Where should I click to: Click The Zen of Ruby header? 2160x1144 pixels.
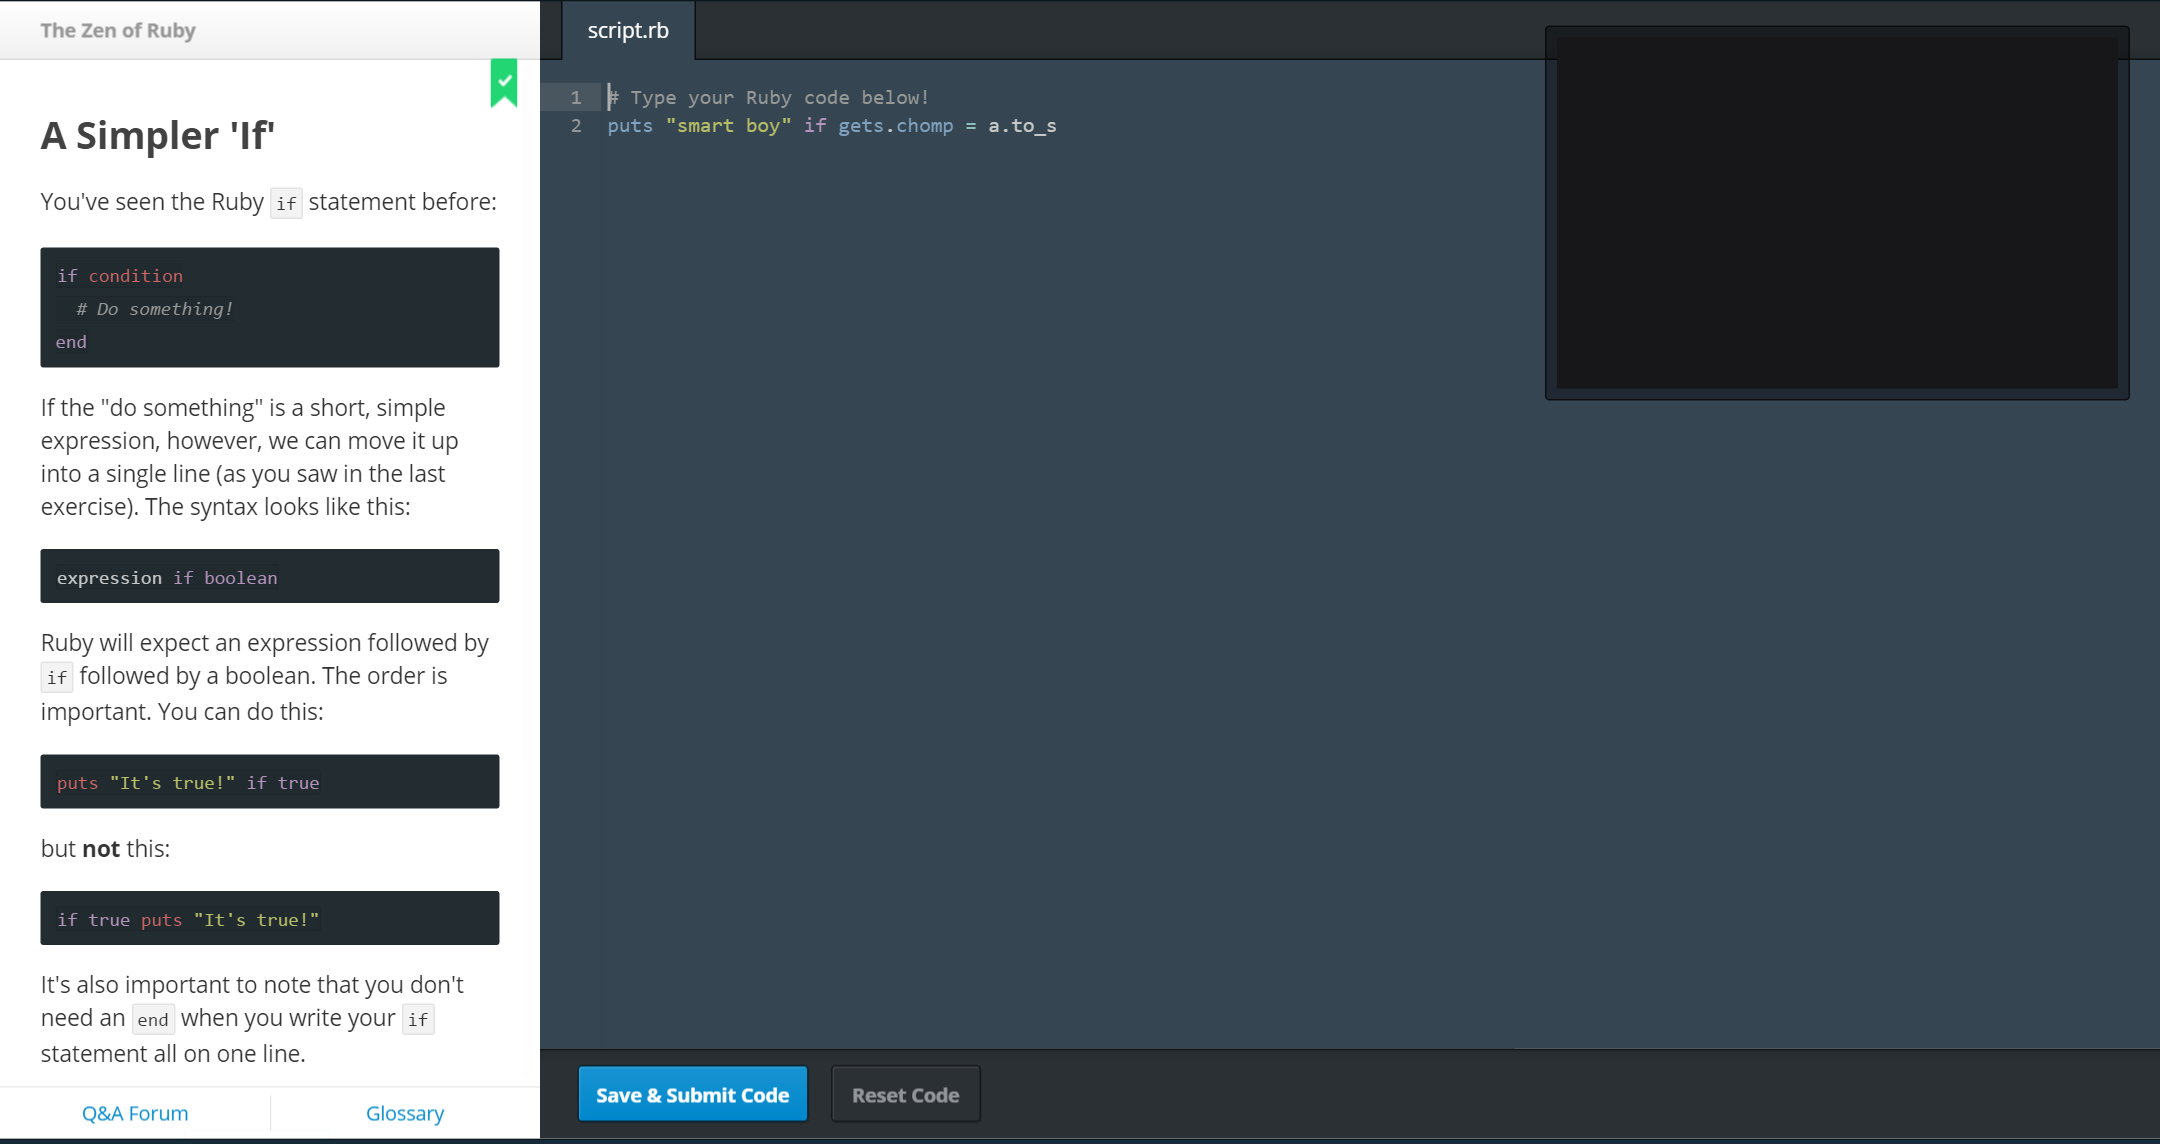tap(118, 30)
